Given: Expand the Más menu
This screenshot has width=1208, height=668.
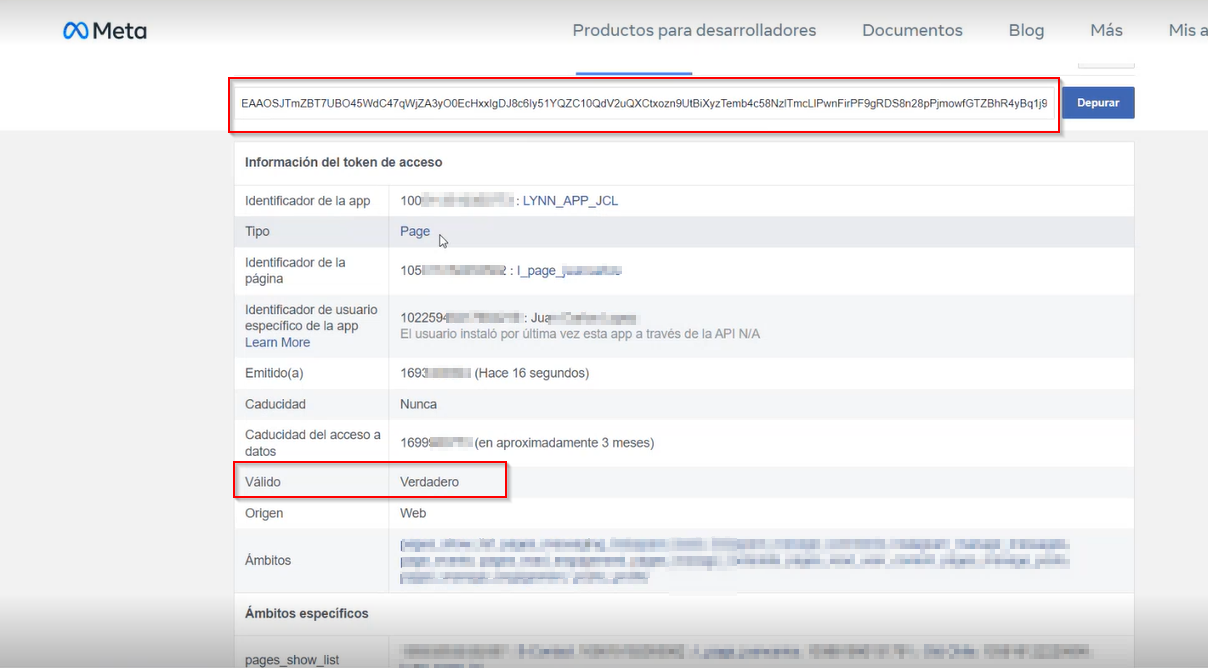Looking at the screenshot, I should (1106, 30).
